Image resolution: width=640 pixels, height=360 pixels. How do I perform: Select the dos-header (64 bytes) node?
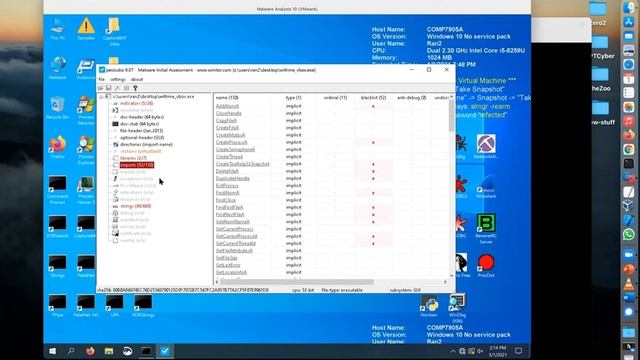(x=142, y=117)
